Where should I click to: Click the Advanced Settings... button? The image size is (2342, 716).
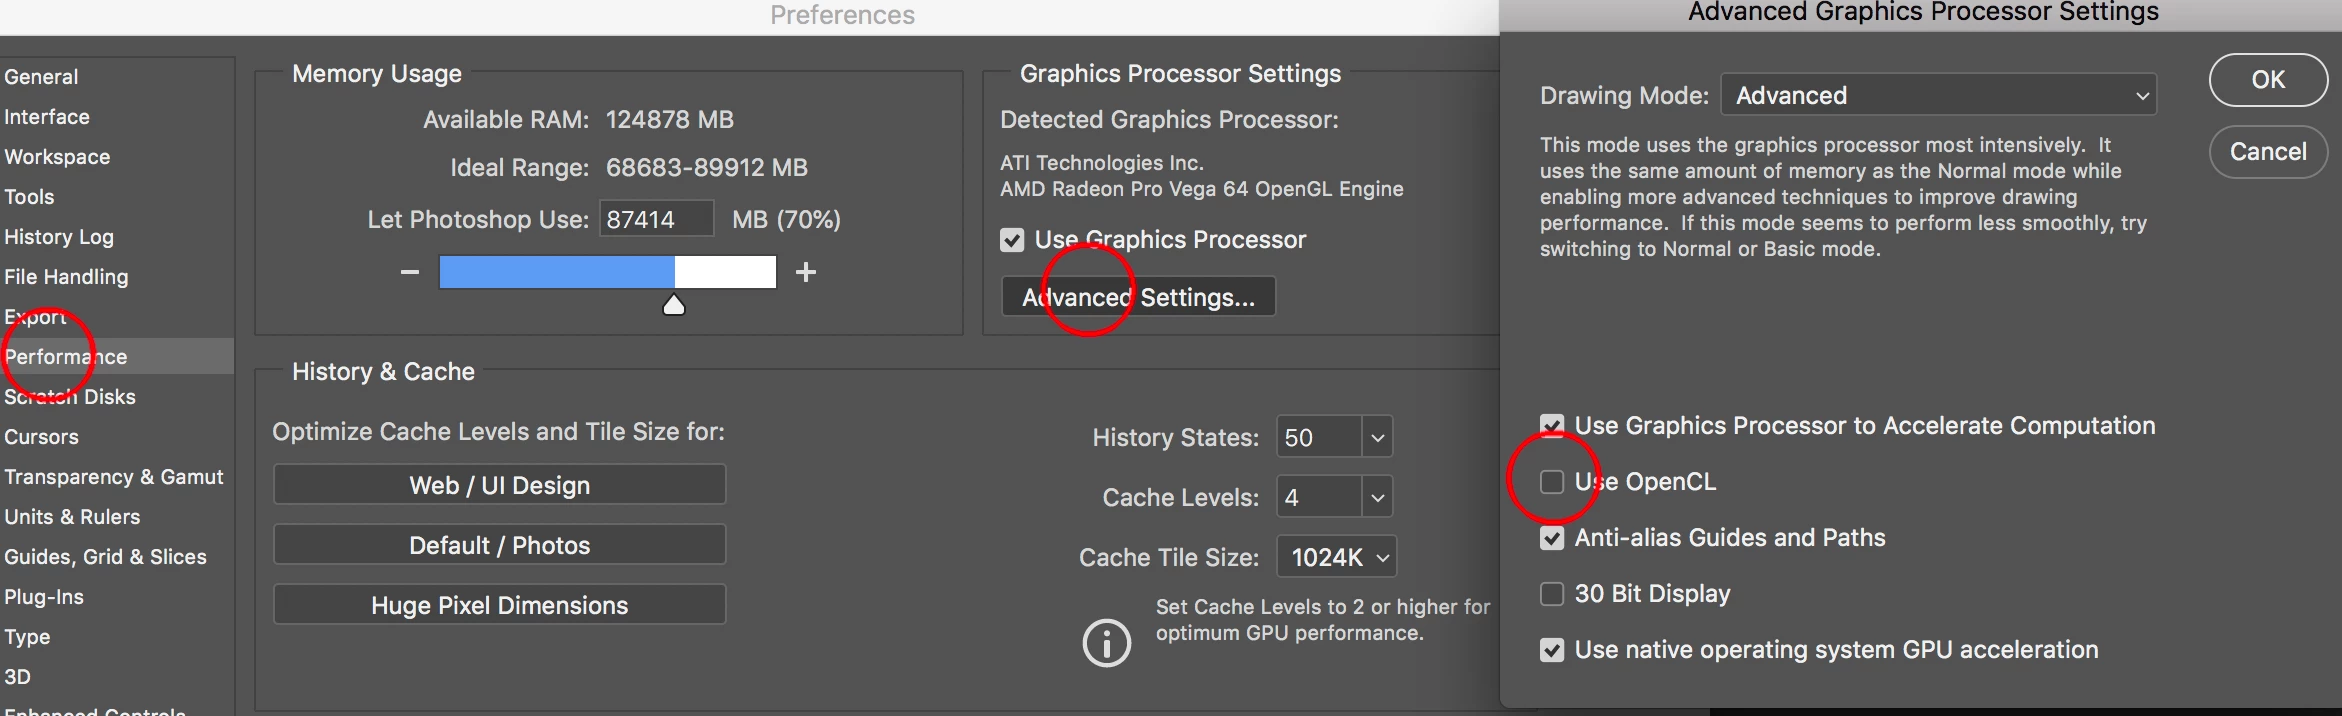1138,297
